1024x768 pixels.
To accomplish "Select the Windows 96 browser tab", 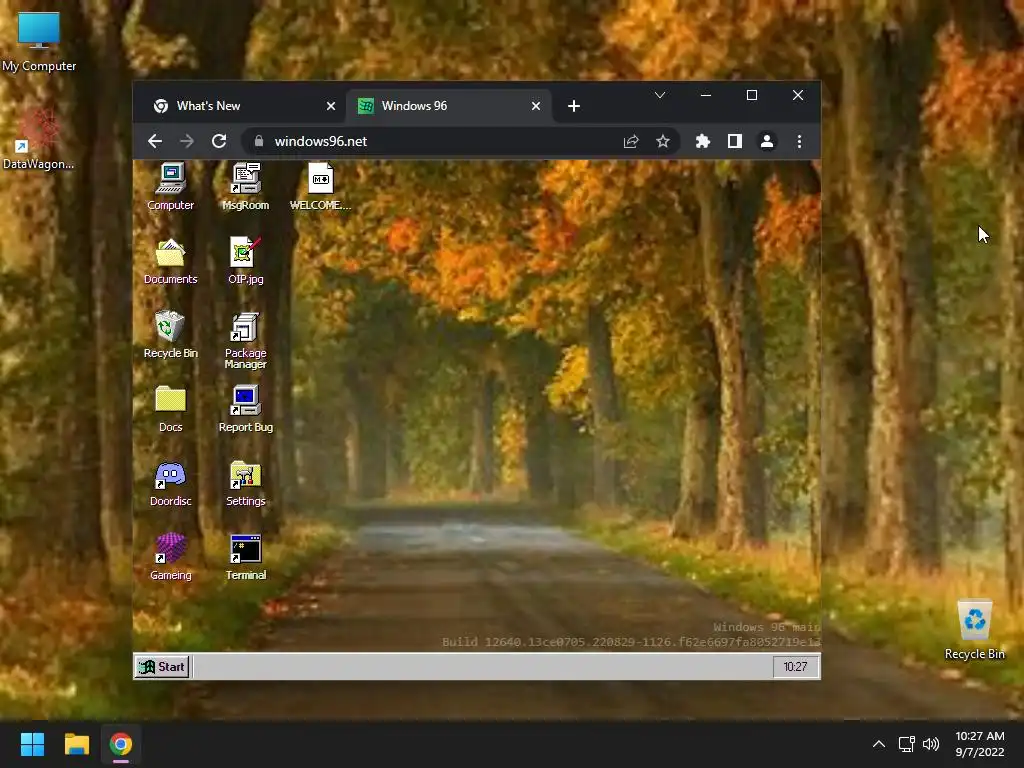I will [447, 106].
